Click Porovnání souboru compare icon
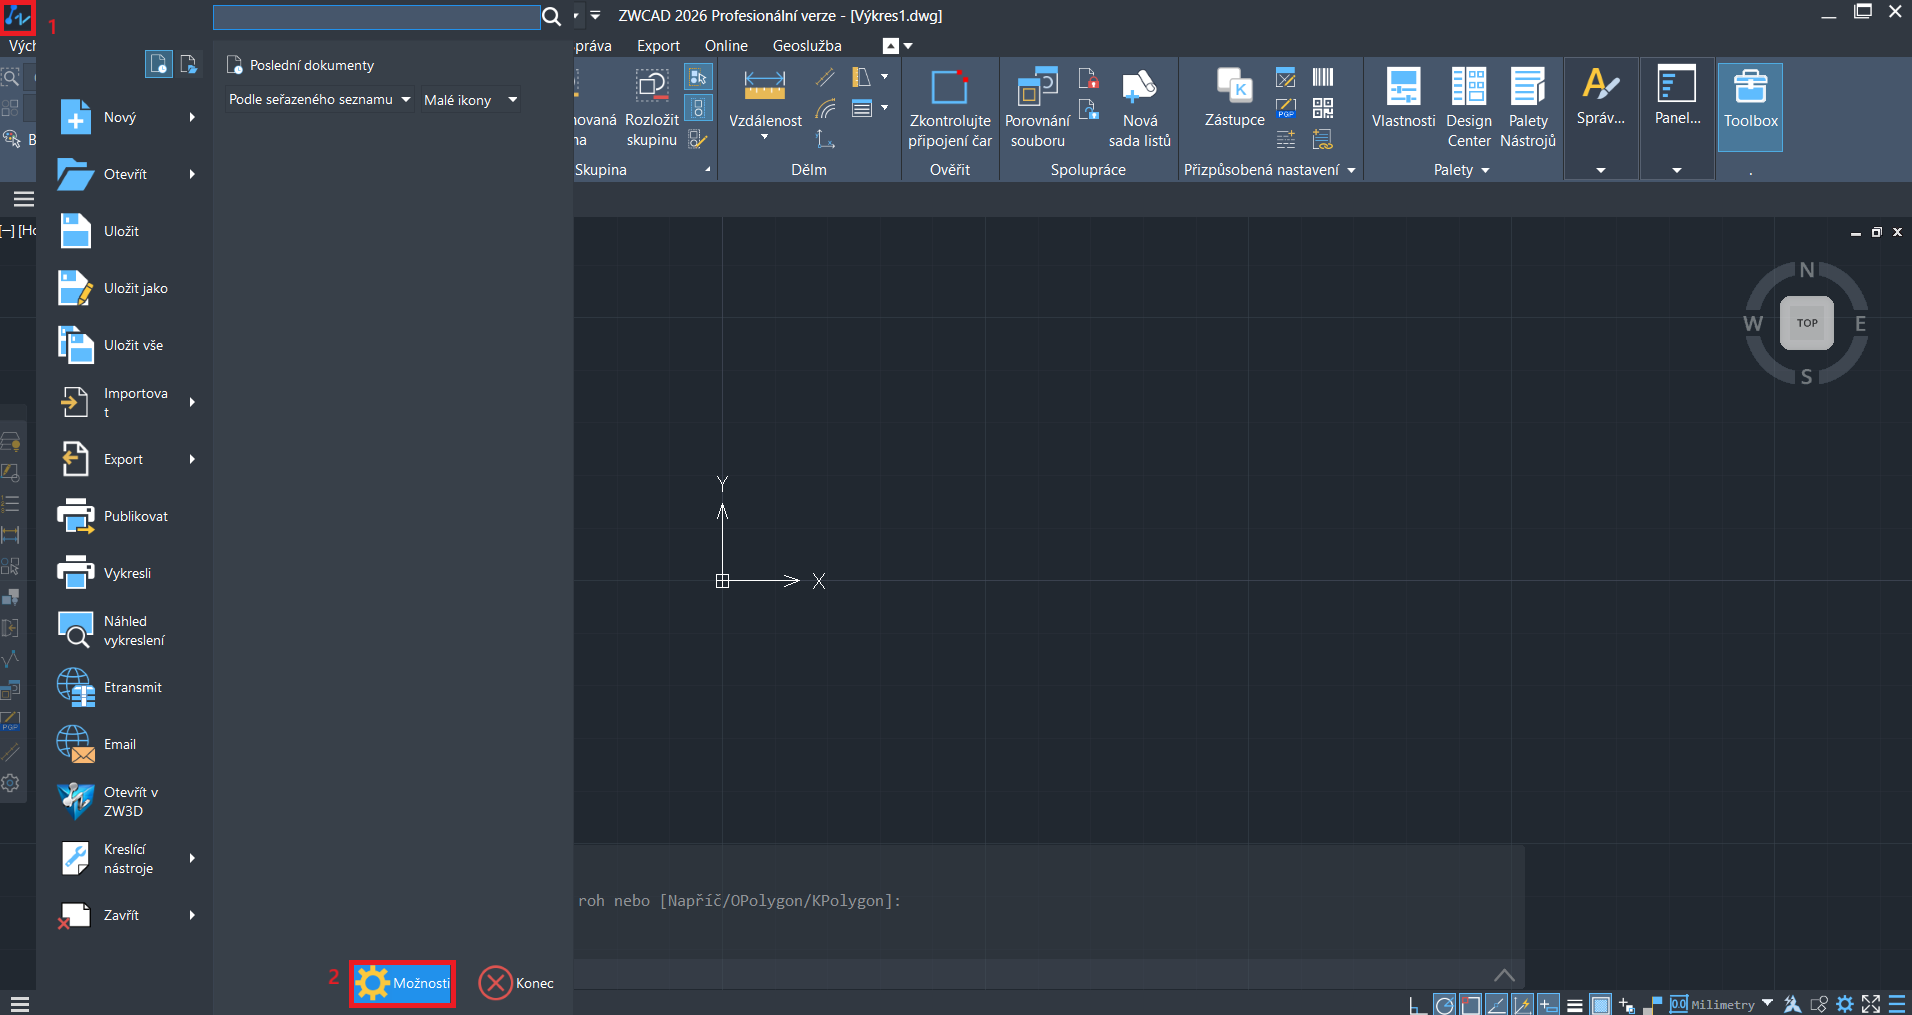 click(1037, 88)
